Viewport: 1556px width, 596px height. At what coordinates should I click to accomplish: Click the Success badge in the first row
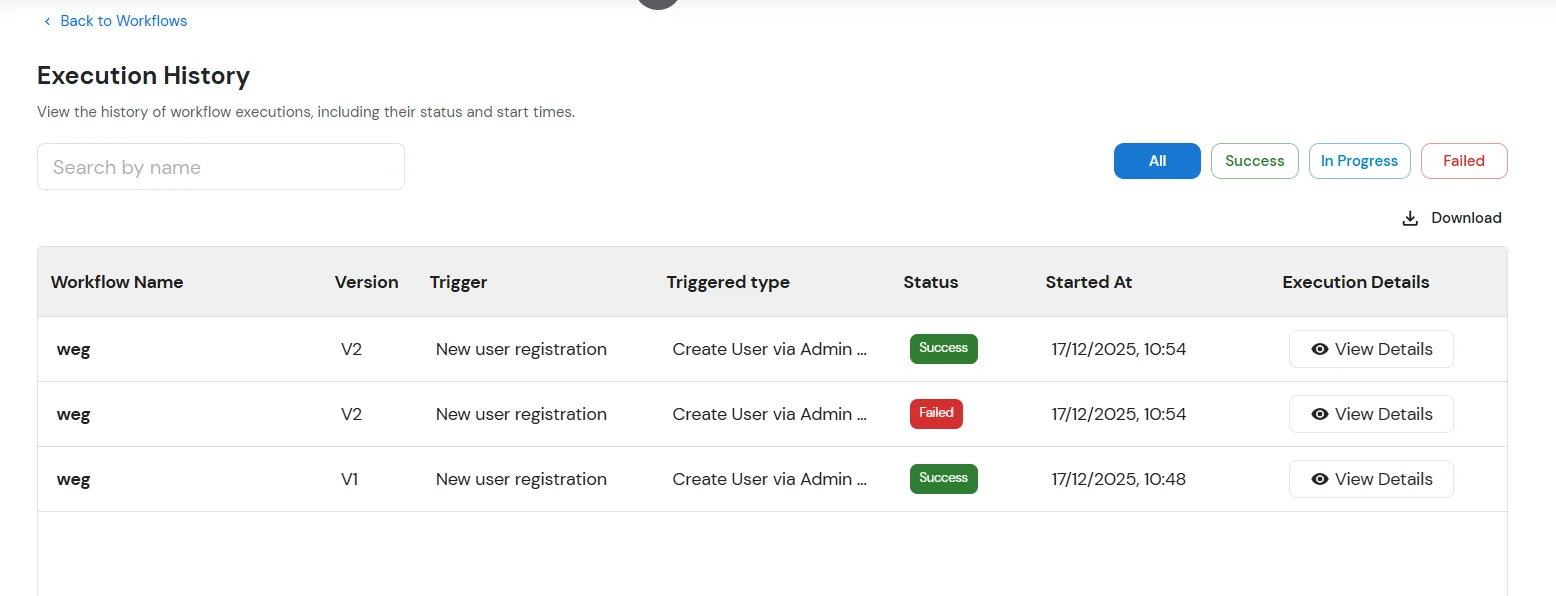click(x=943, y=349)
